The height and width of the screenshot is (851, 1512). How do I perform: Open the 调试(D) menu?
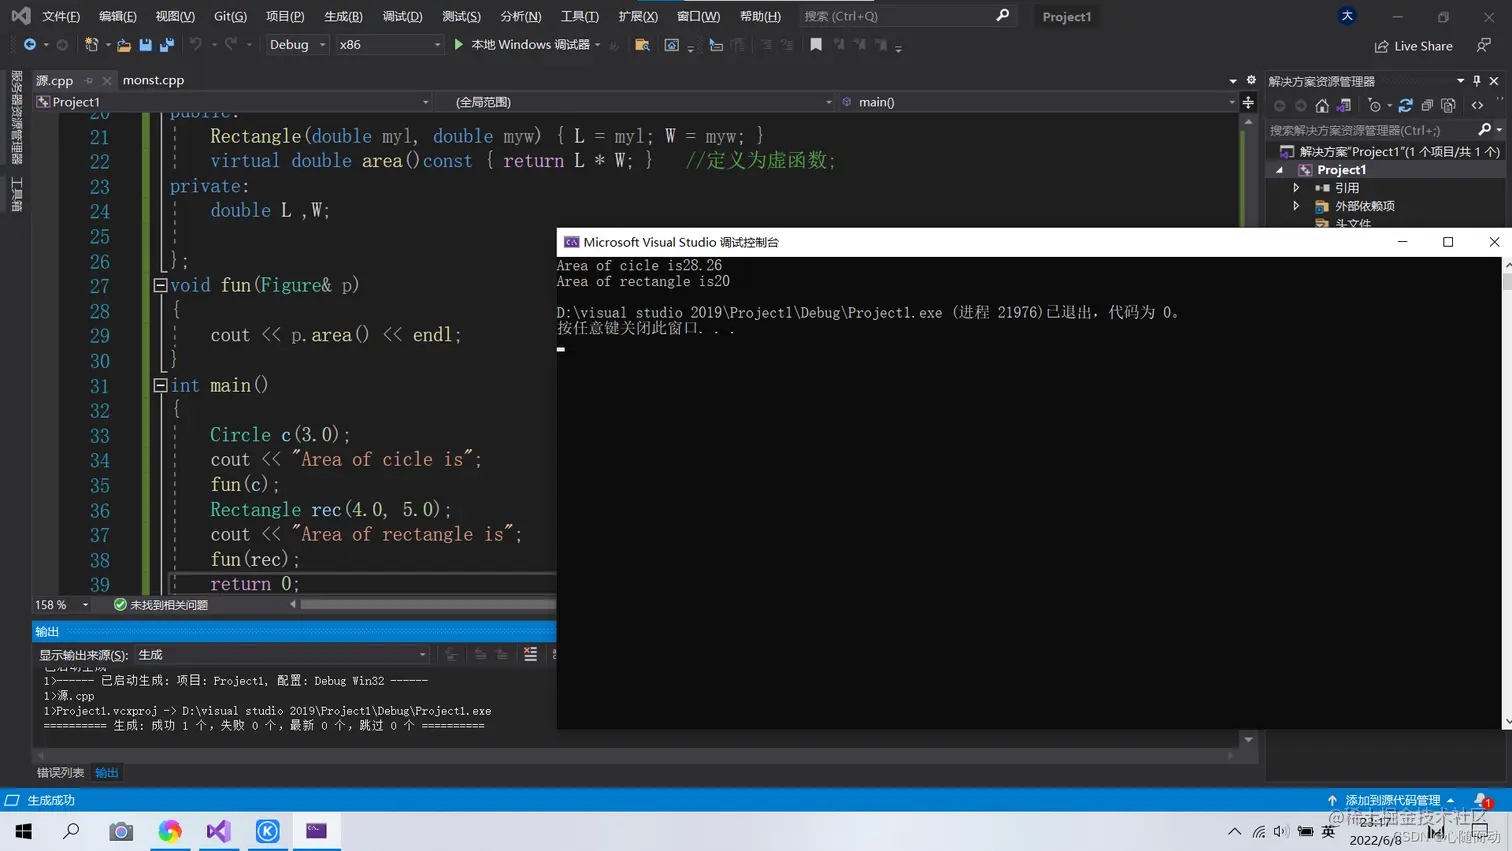[402, 16]
